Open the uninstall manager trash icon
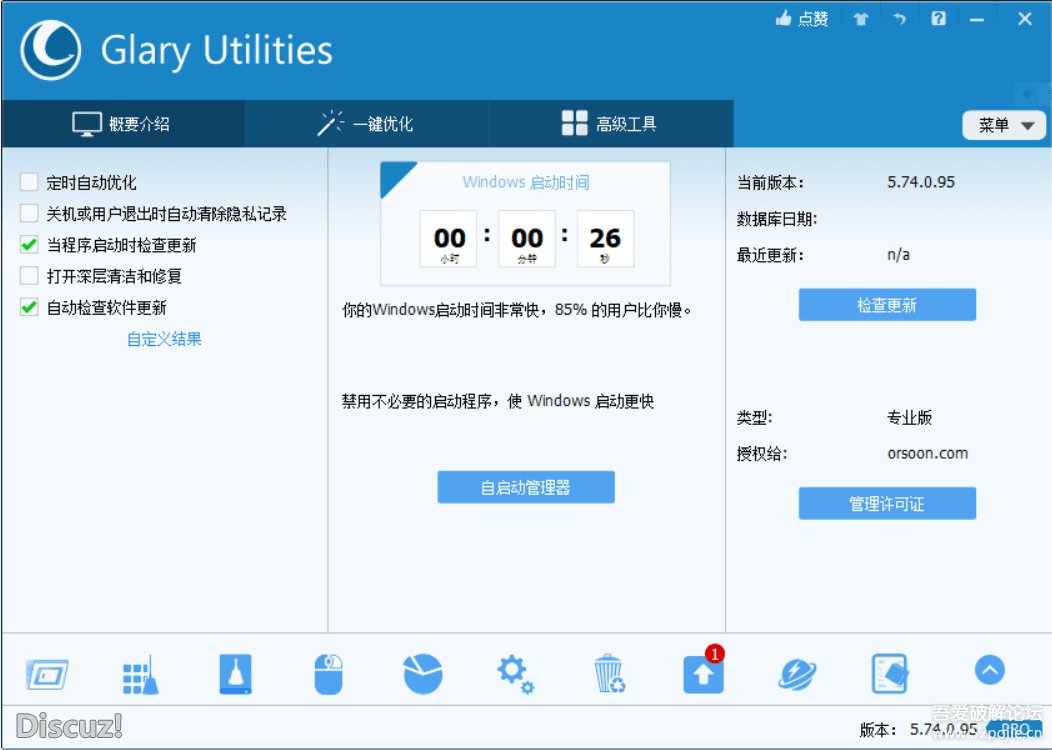1052x750 pixels. 609,674
